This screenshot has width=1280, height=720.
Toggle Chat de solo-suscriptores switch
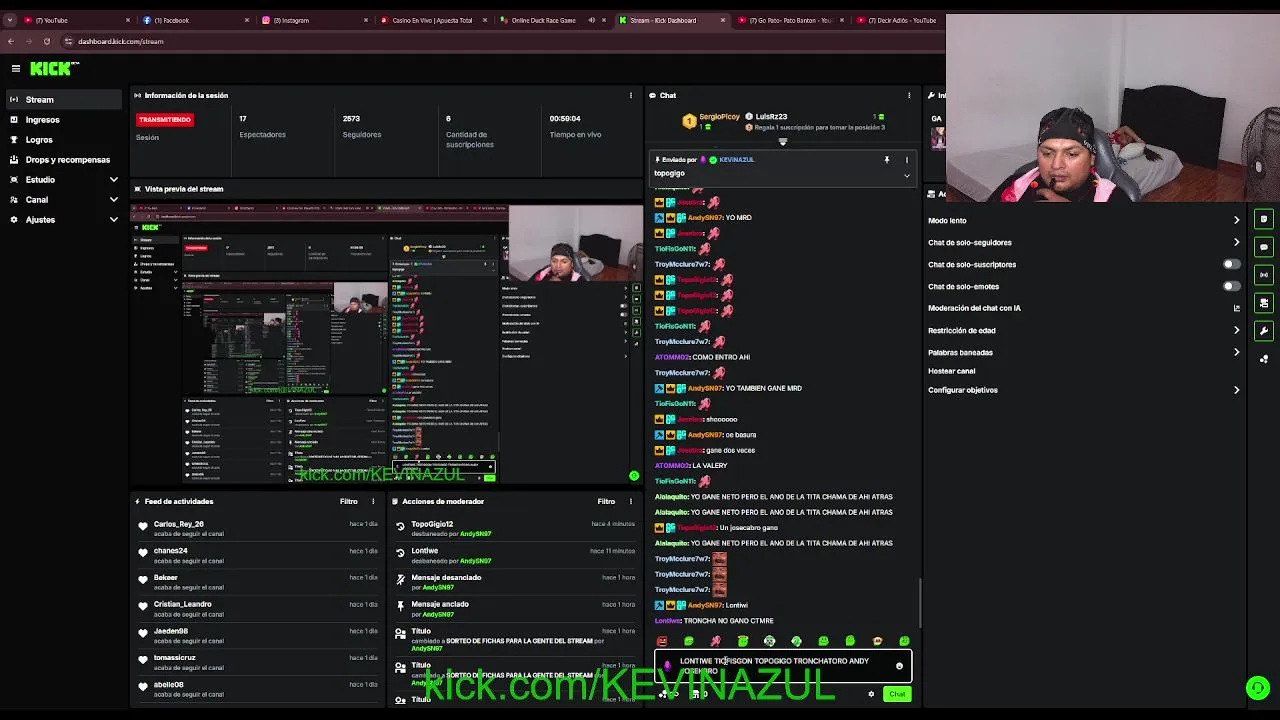pyautogui.click(x=1232, y=265)
